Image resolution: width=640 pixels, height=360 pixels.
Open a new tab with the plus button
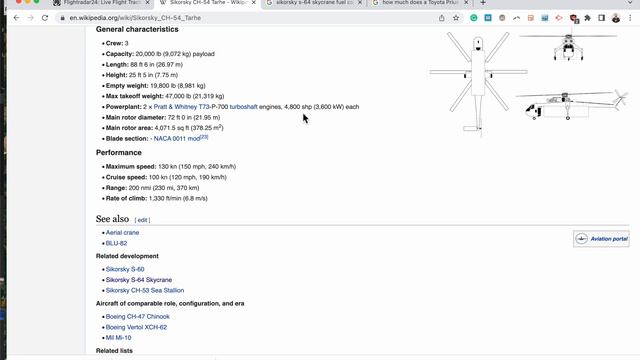pyautogui.click(x=483, y=3)
